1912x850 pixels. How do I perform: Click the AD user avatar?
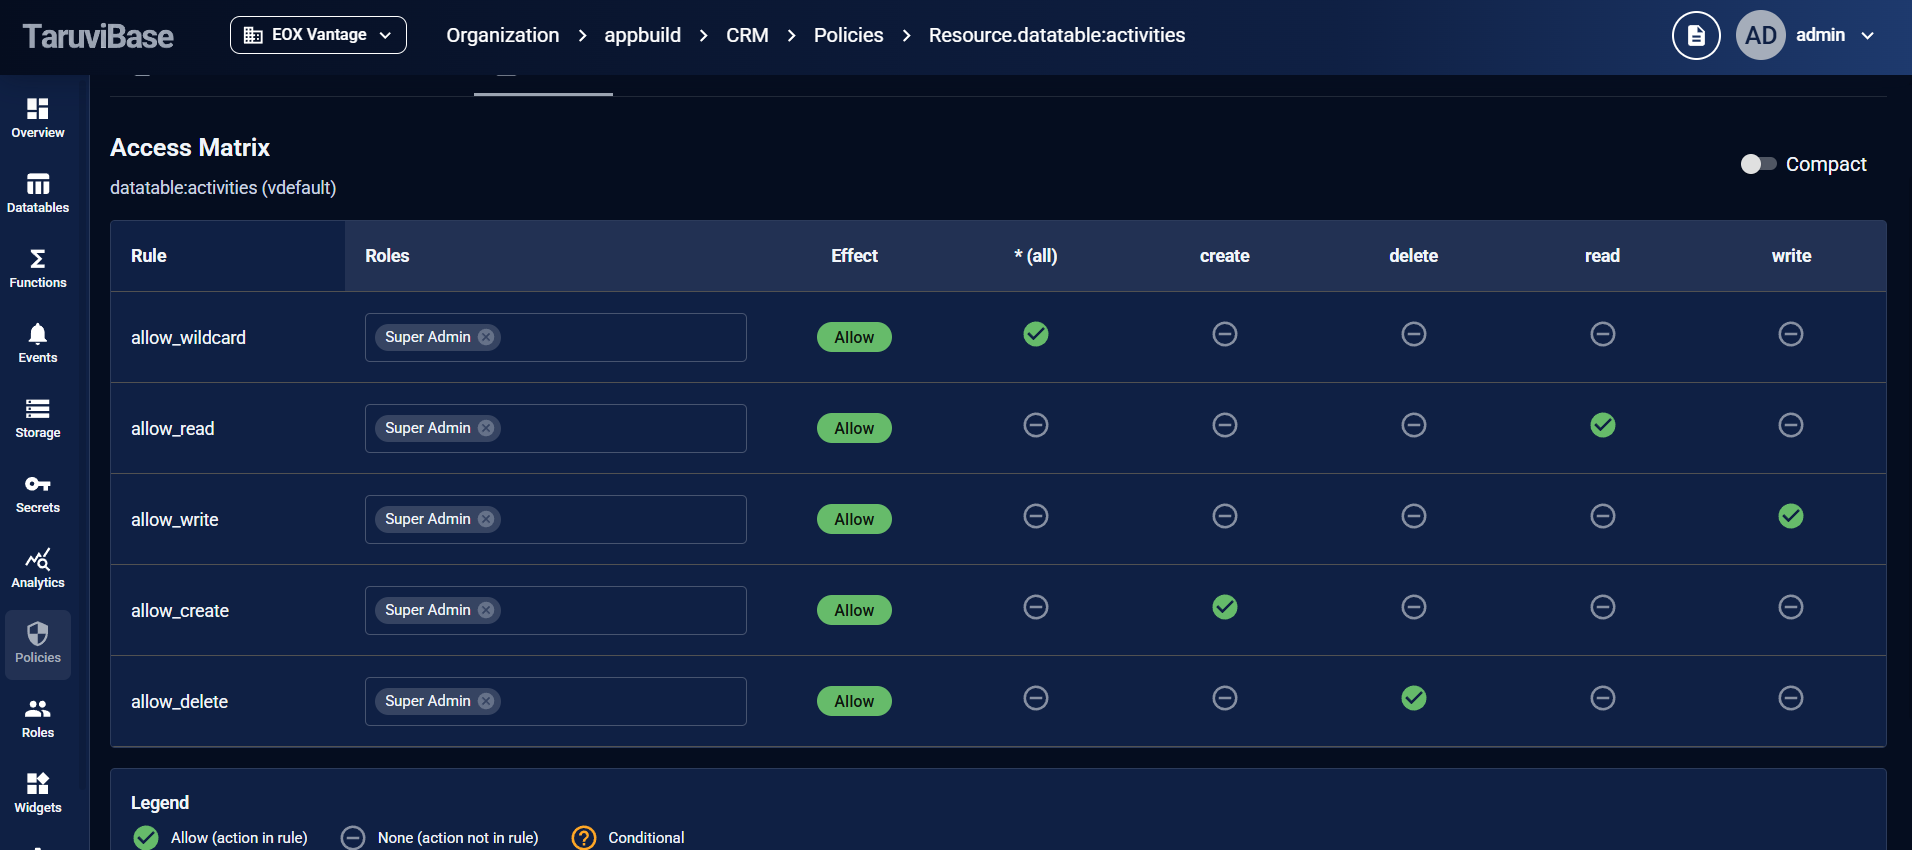[x=1760, y=36]
